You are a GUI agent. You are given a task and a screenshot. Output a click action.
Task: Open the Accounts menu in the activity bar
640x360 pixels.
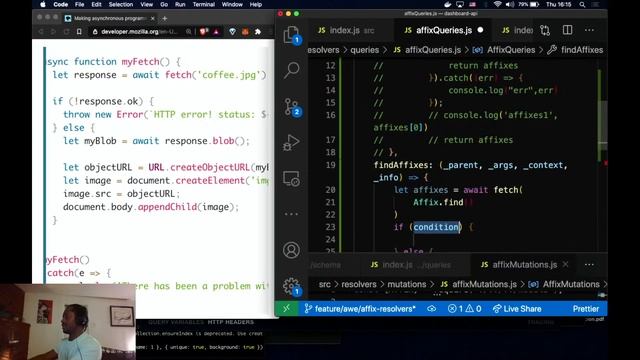(x=291, y=250)
